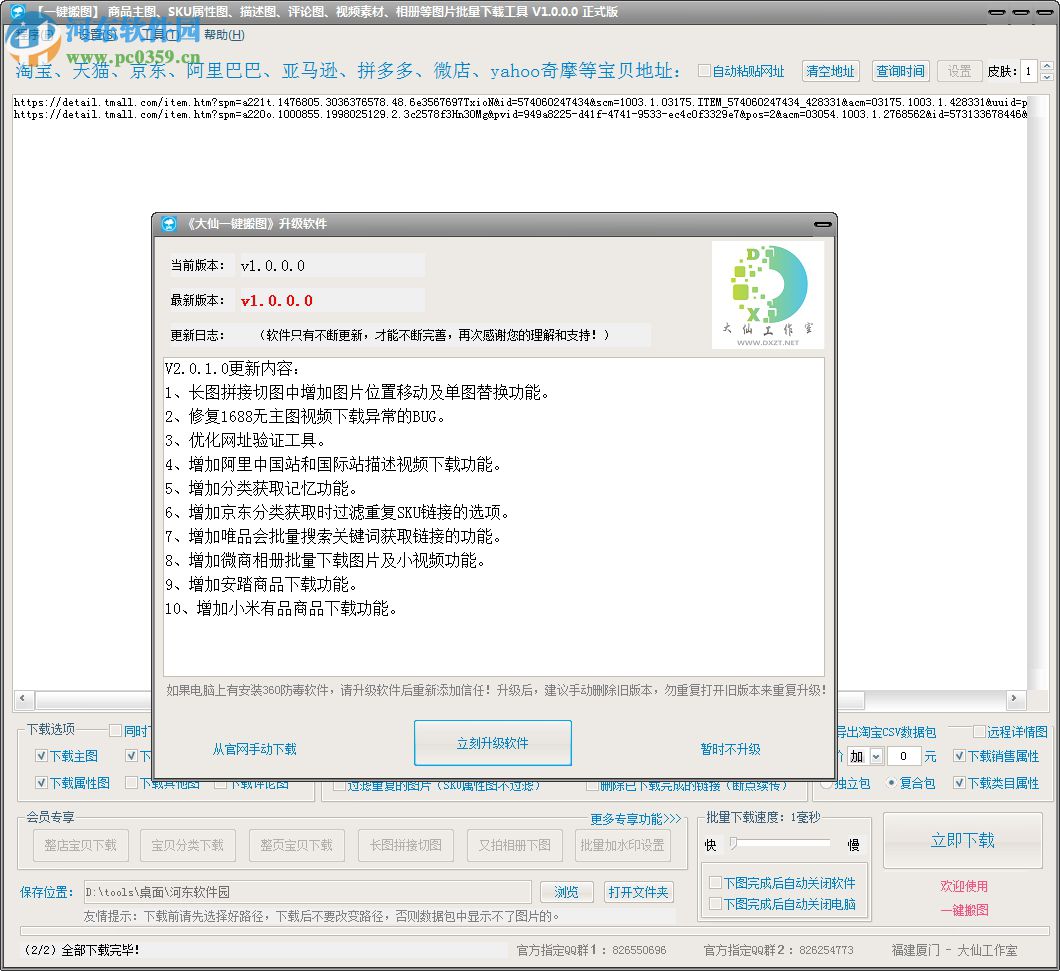Click the 皮肤 up stepper arrow

pyautogui.click(x=1047, y=64)
